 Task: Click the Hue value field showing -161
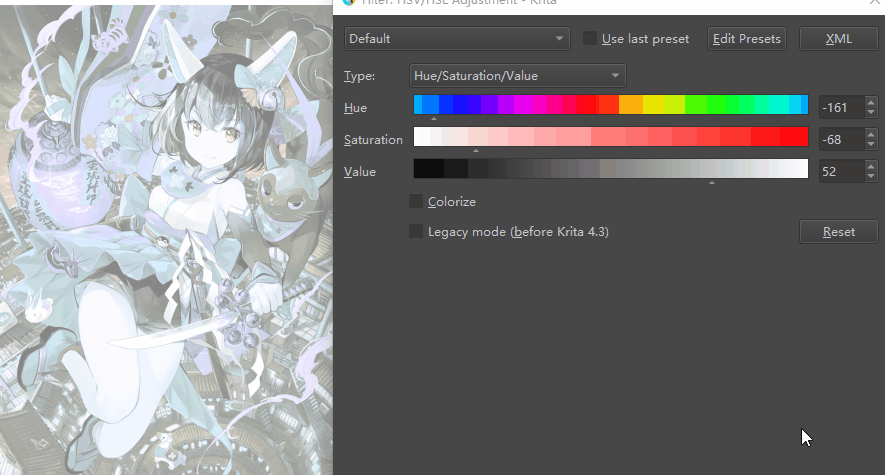coord(841,107)
